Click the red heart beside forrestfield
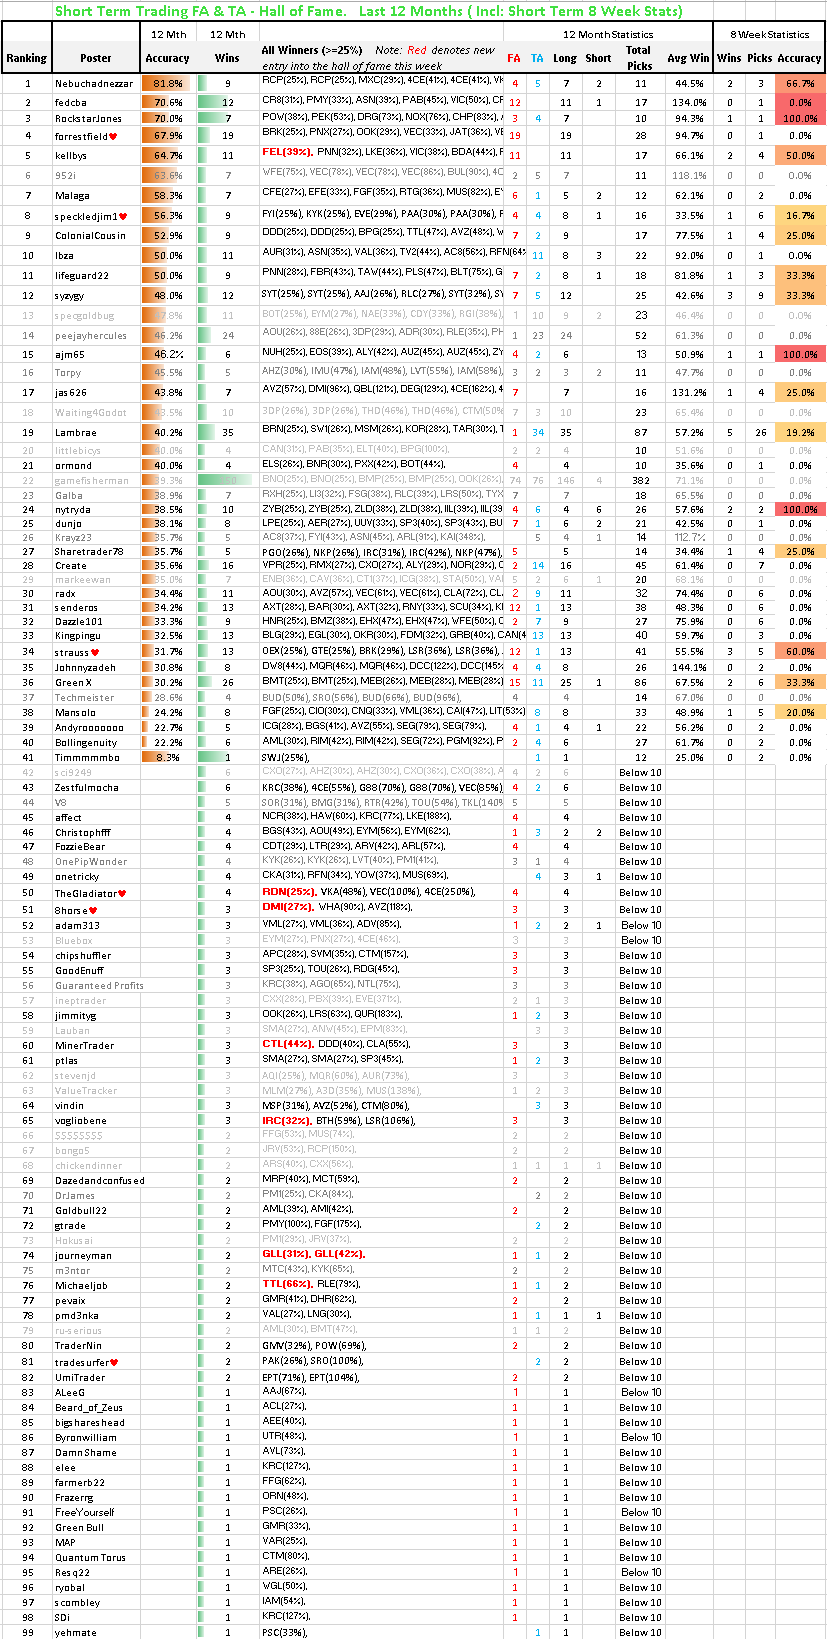This screenshot has width=827, height=1639. [113, 136]
